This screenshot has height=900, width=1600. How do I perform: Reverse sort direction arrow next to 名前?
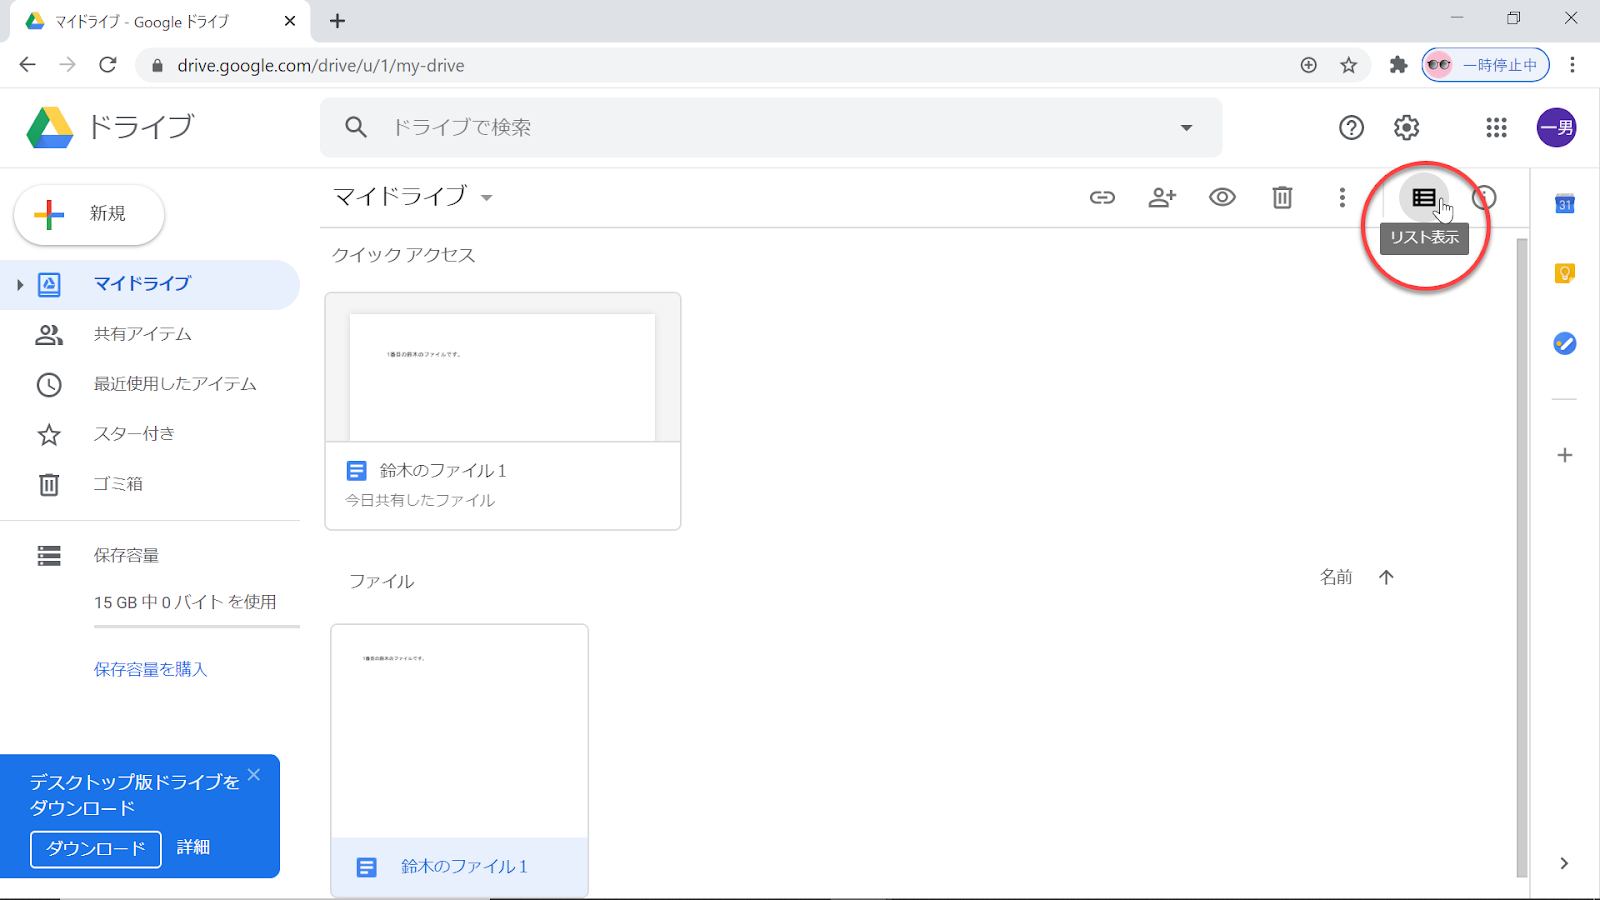click(1386, 577)
